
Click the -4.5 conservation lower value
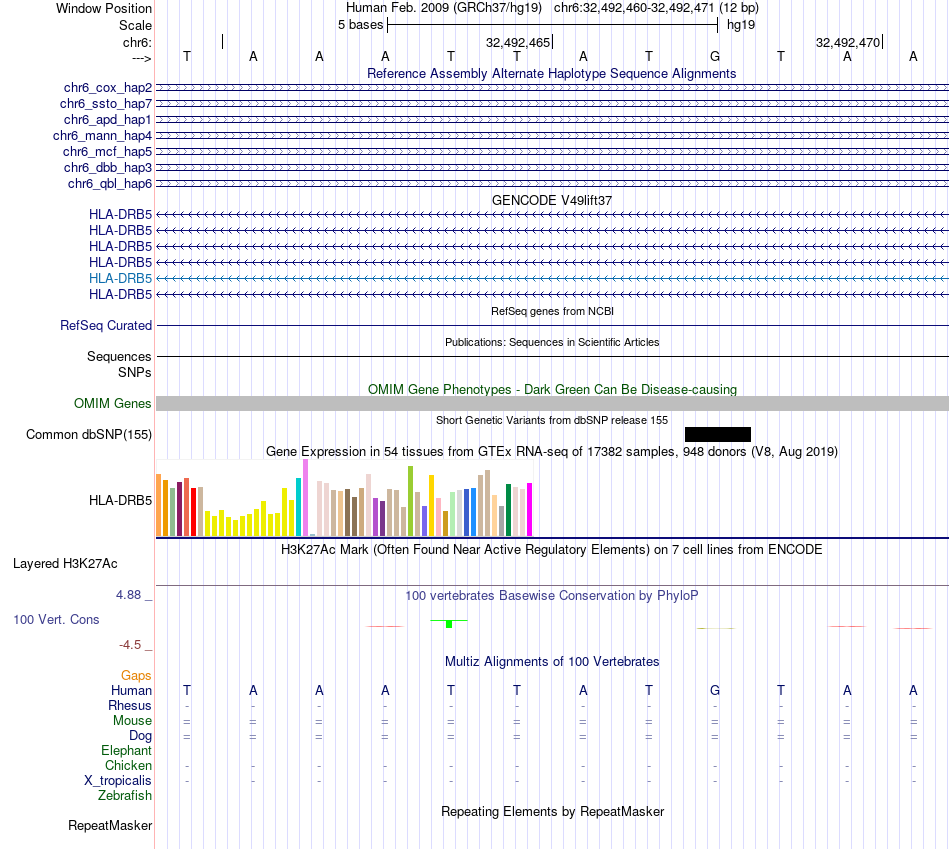130,645
